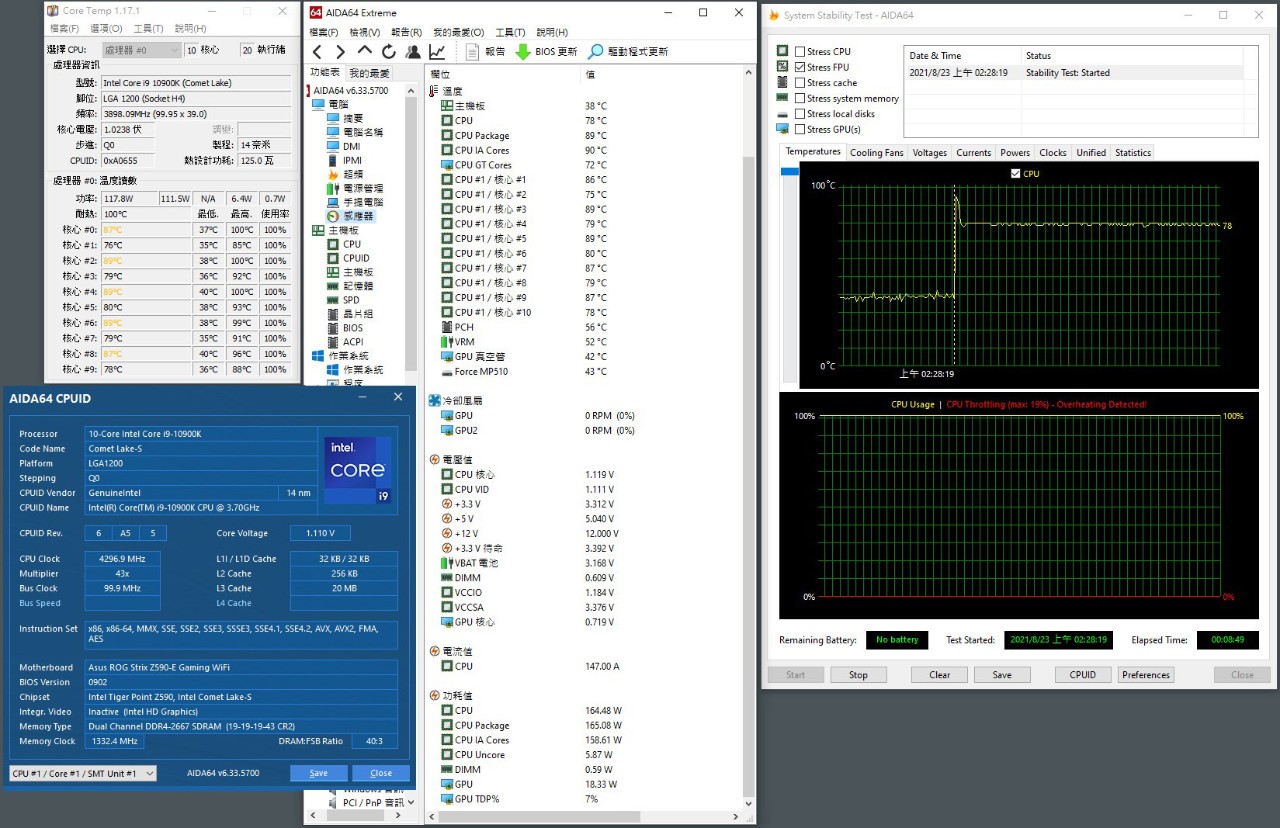This screenshot has width=1280, height=828.
Task: Click the CPUID button in Stability Test
Action: point(1083,675)
